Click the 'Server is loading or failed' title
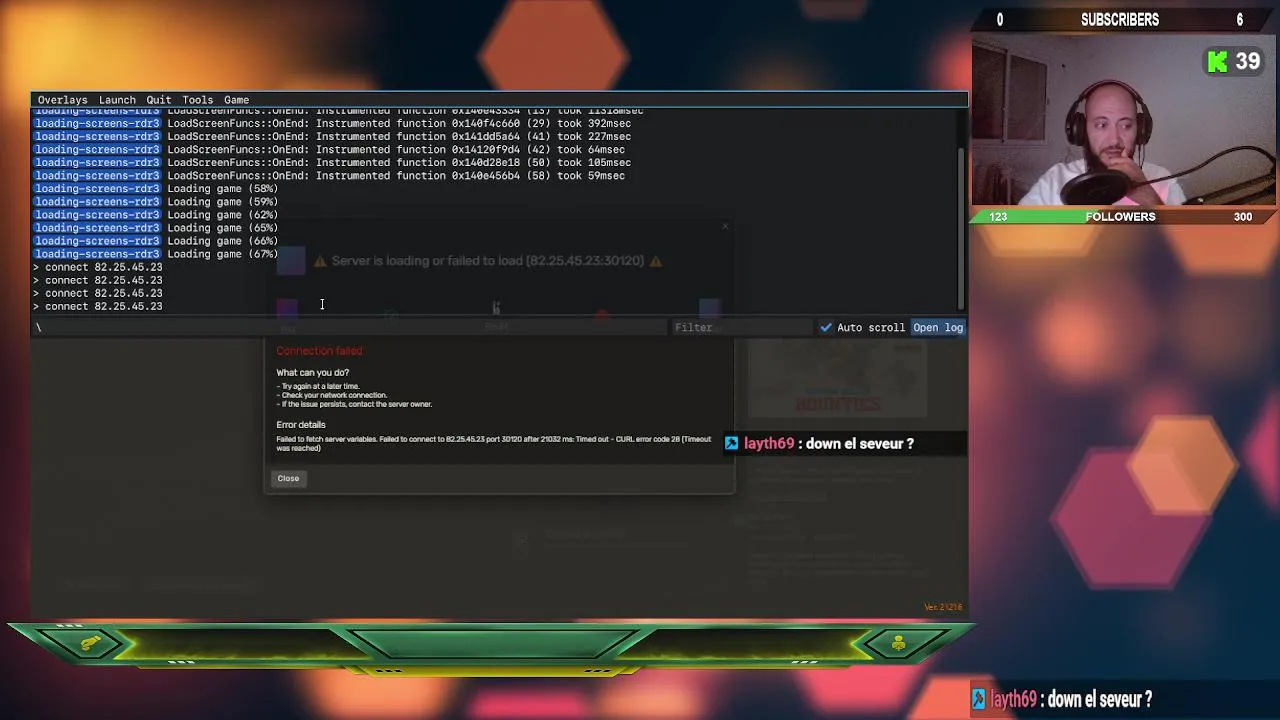This screenshot has width=1280, height=720. point(488,261)
